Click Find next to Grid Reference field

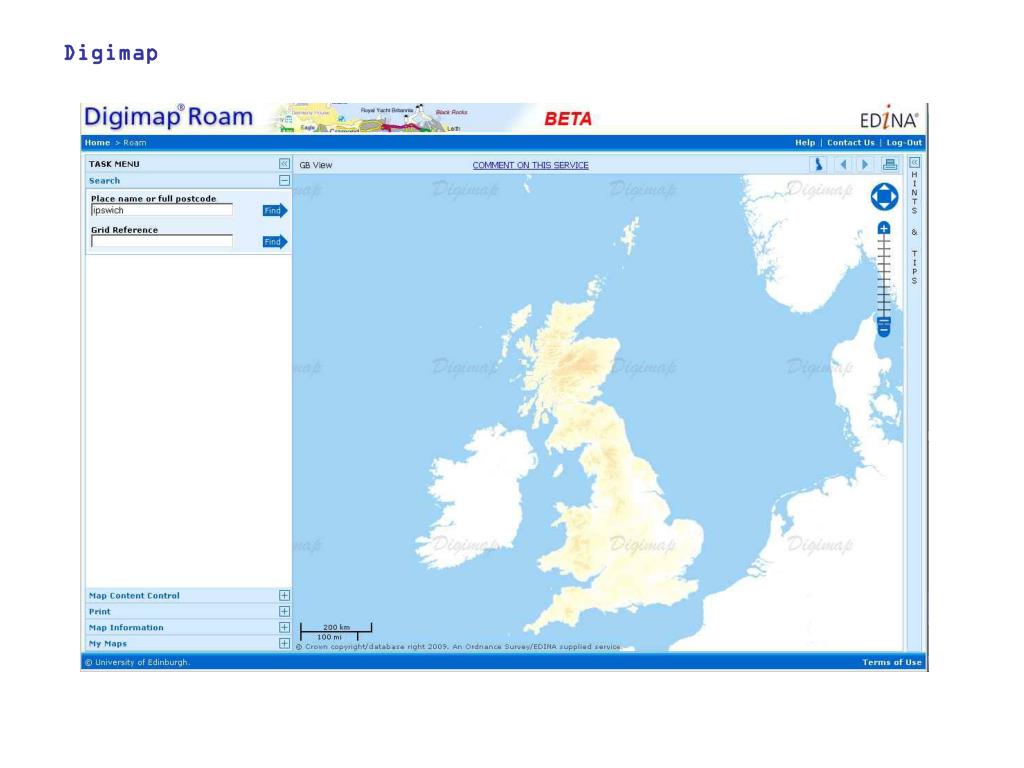coord(274,242)
